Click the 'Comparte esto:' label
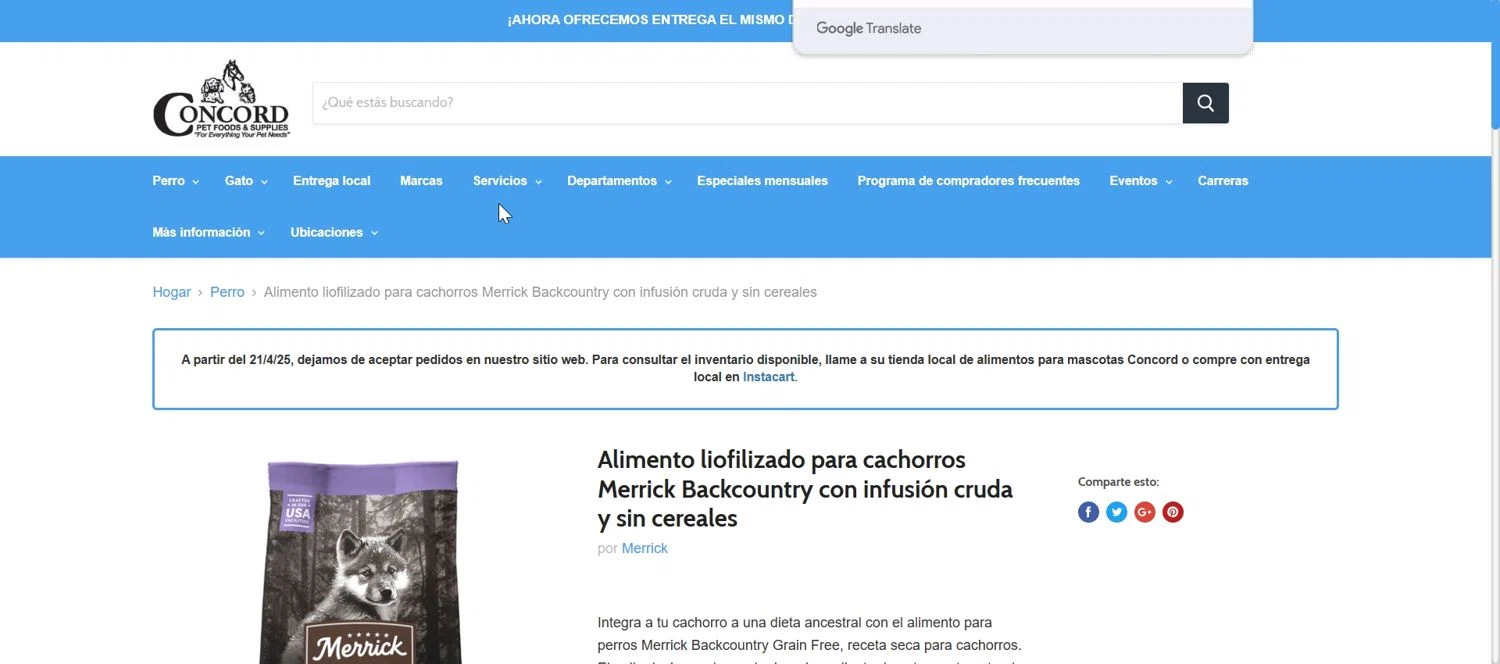 [x=1118, y=482]
